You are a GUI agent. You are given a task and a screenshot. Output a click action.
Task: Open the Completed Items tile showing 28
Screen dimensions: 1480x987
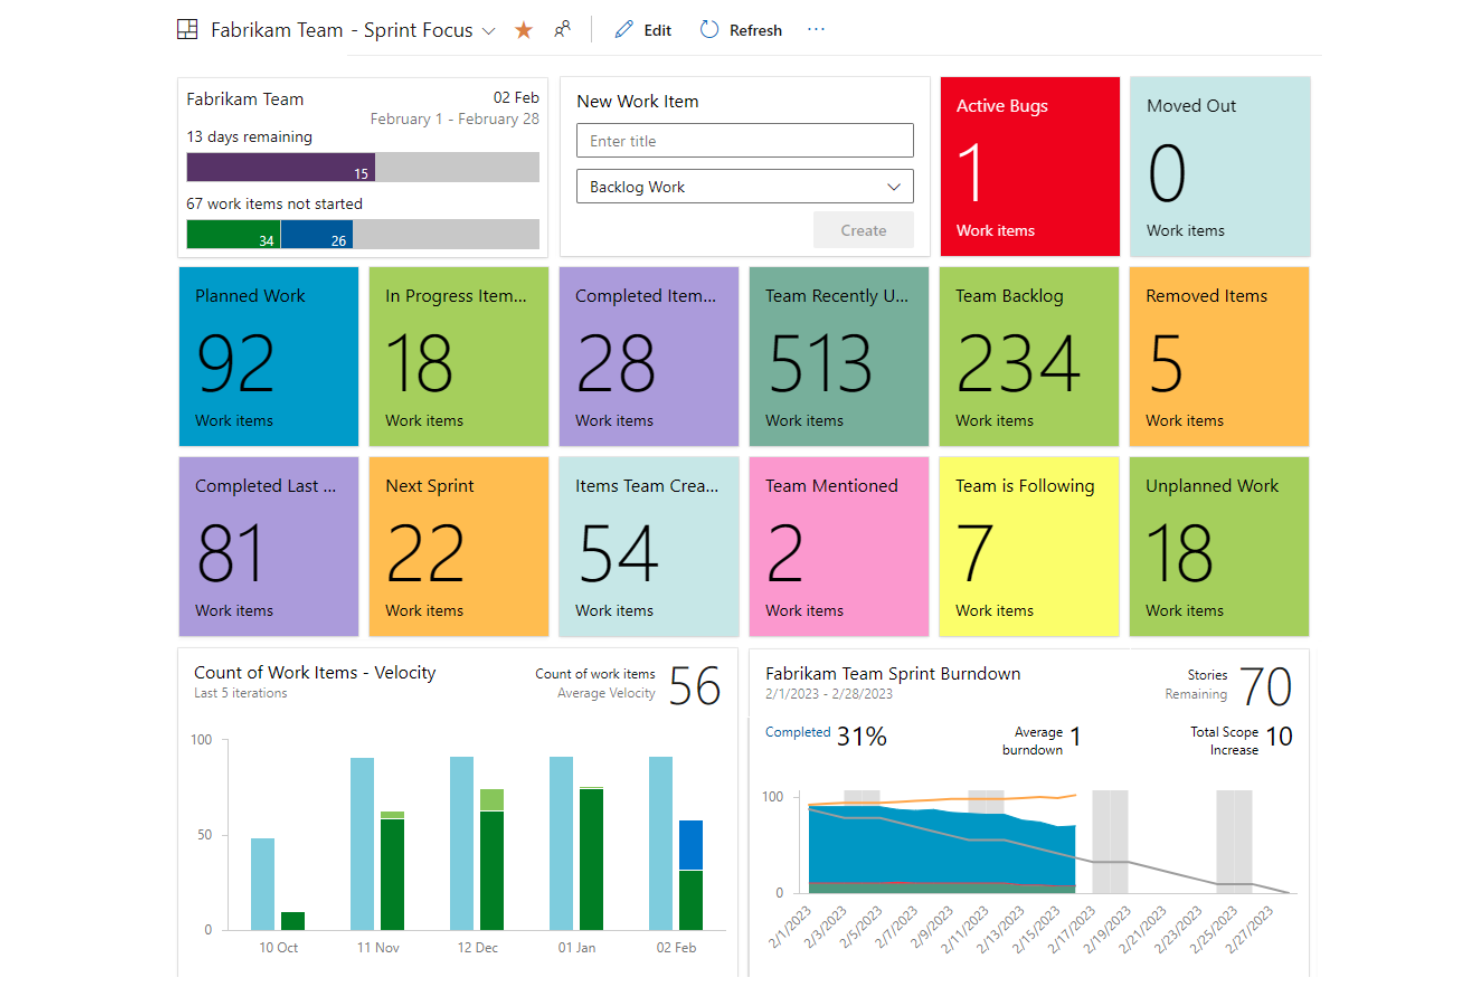click(x=649, y=356)
